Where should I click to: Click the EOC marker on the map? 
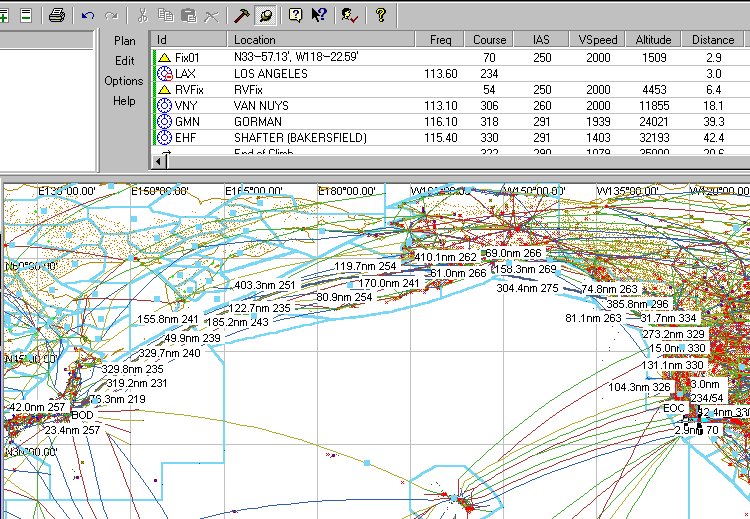(x=674, y=408)
